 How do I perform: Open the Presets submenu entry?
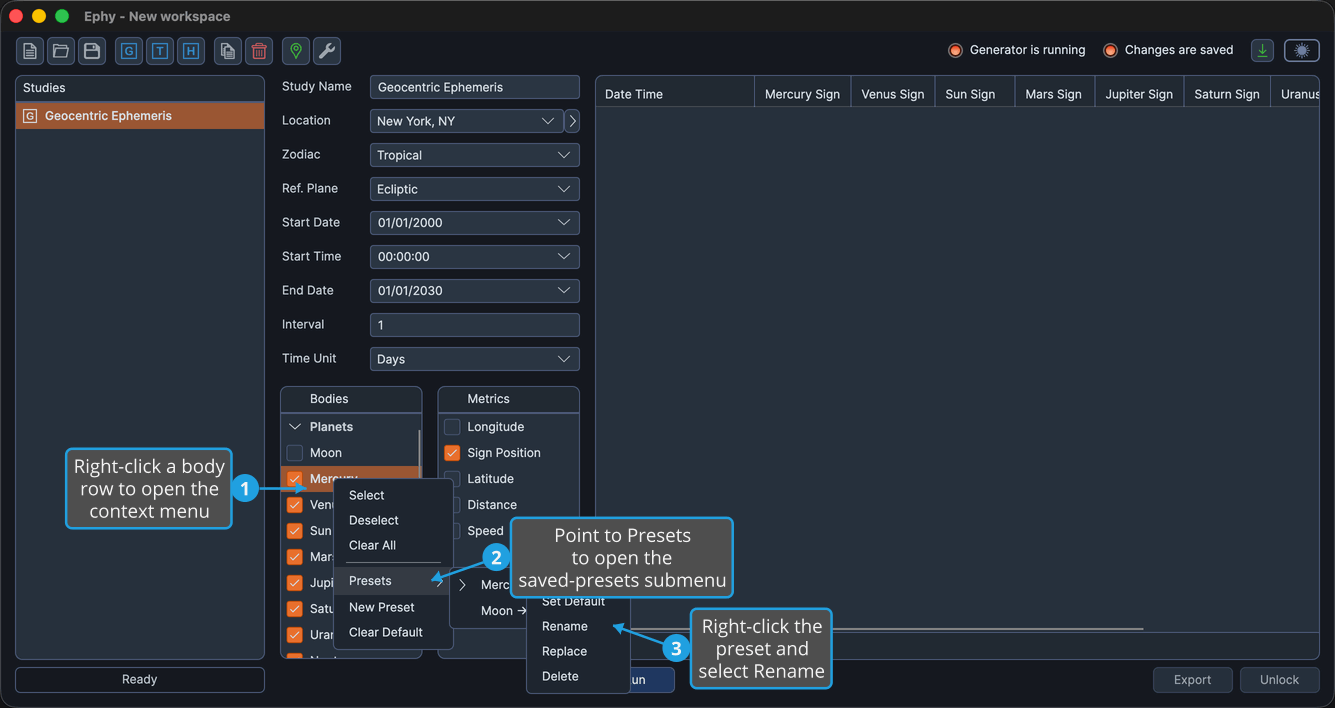[x=393, y=581]
